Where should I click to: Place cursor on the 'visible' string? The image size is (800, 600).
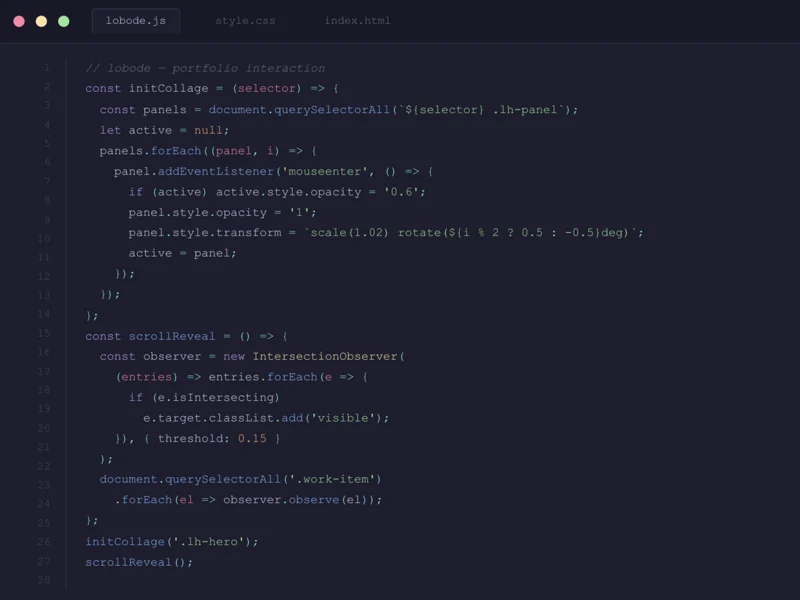[353, 417]
